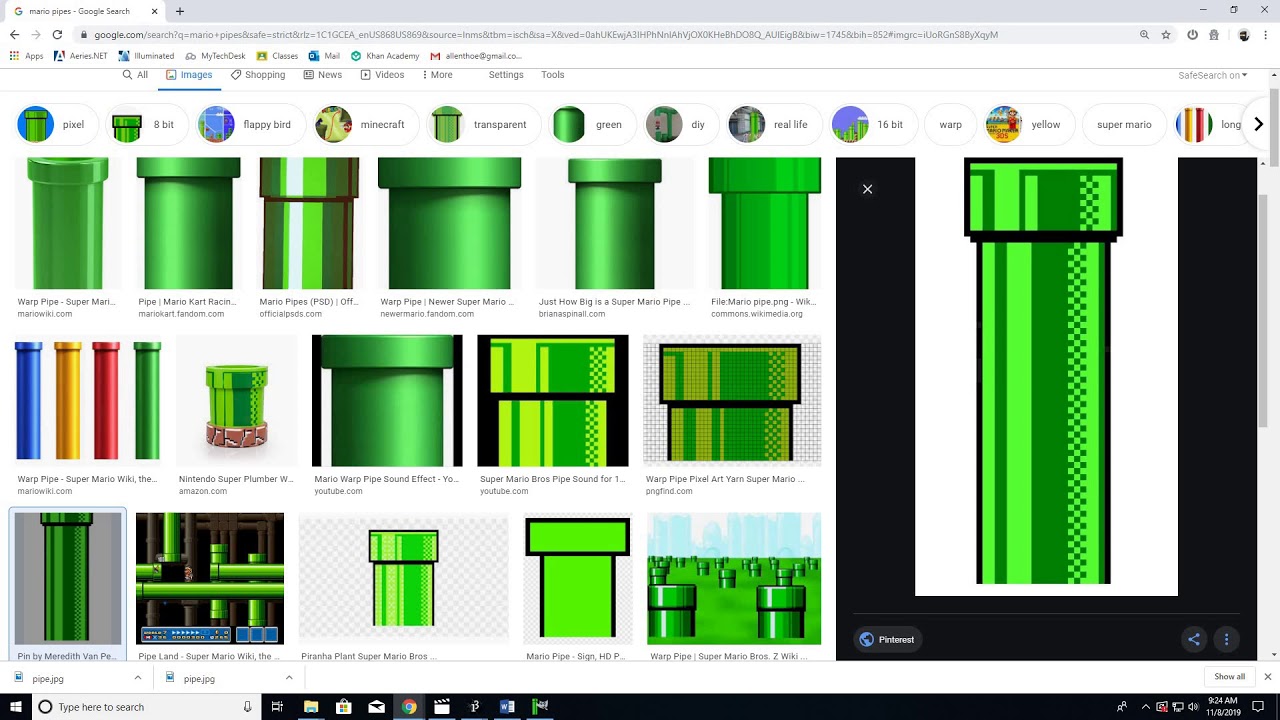Open the Apps bookmarks shortcut
Image resolution: width=1280 pixels, height=720 pixels.
pos(26,56)
